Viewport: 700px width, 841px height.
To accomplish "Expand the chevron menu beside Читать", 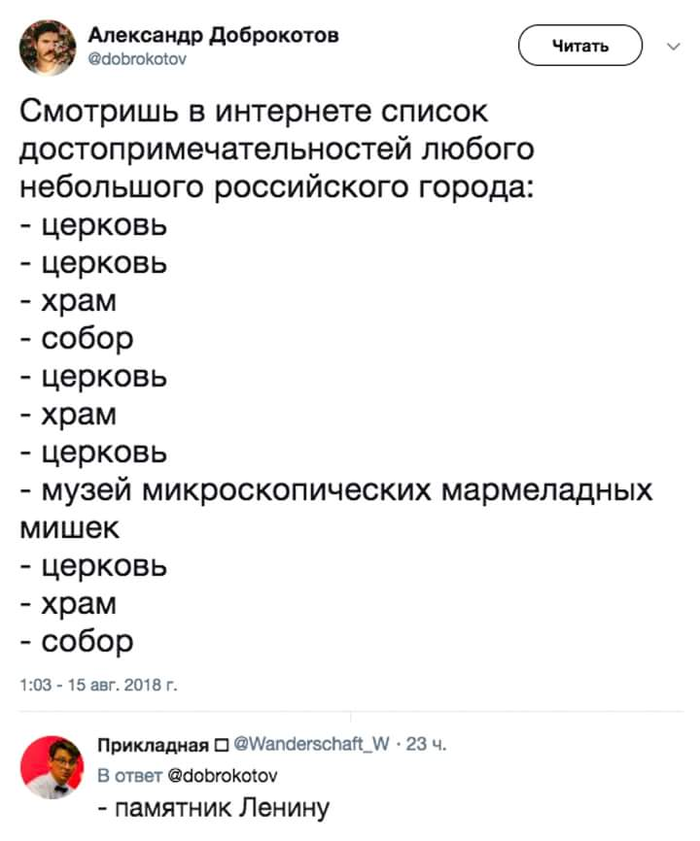I will coord(673,47).
